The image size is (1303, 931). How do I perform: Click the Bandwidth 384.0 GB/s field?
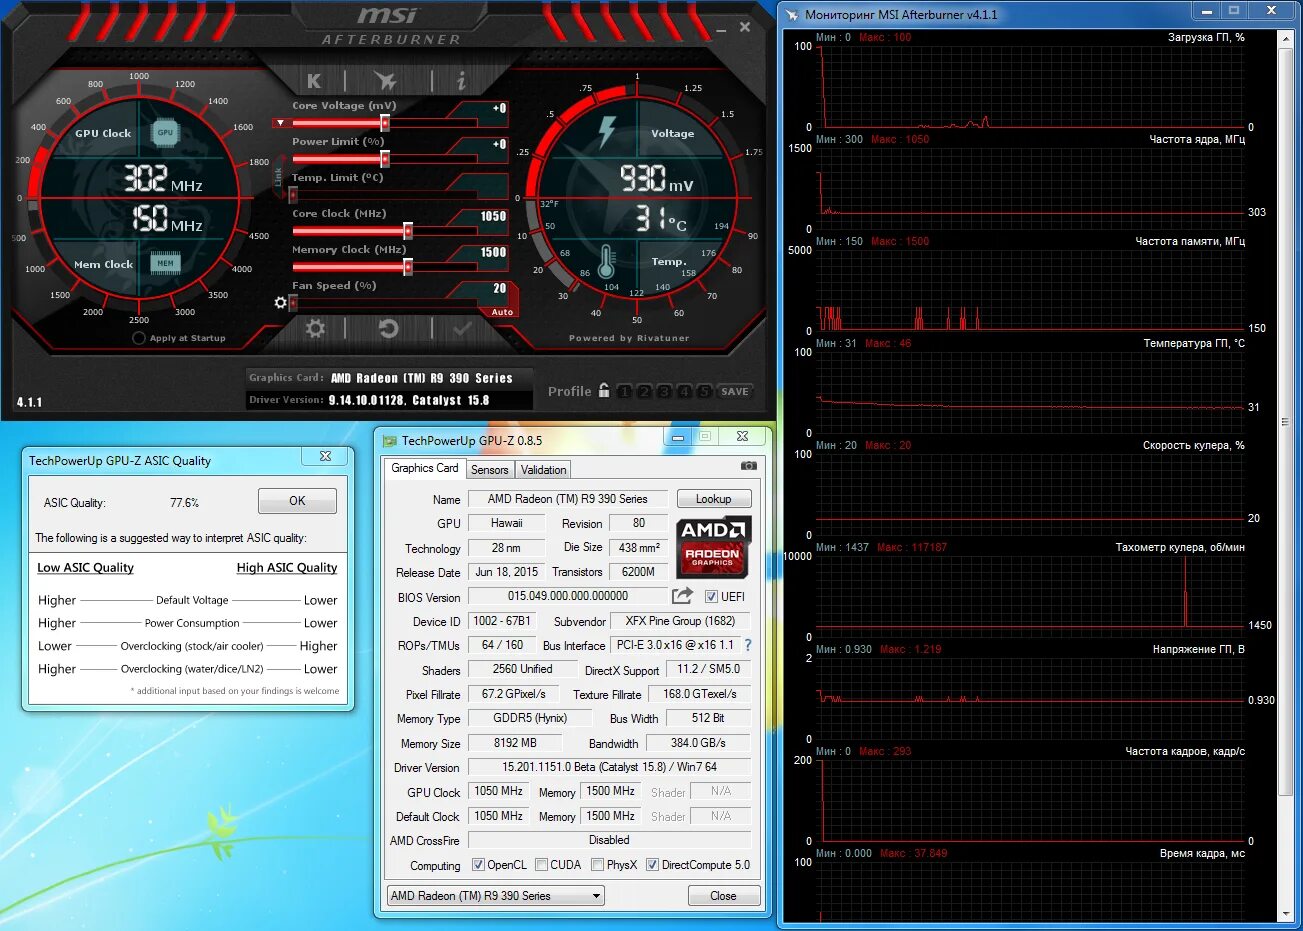(698, 743)
